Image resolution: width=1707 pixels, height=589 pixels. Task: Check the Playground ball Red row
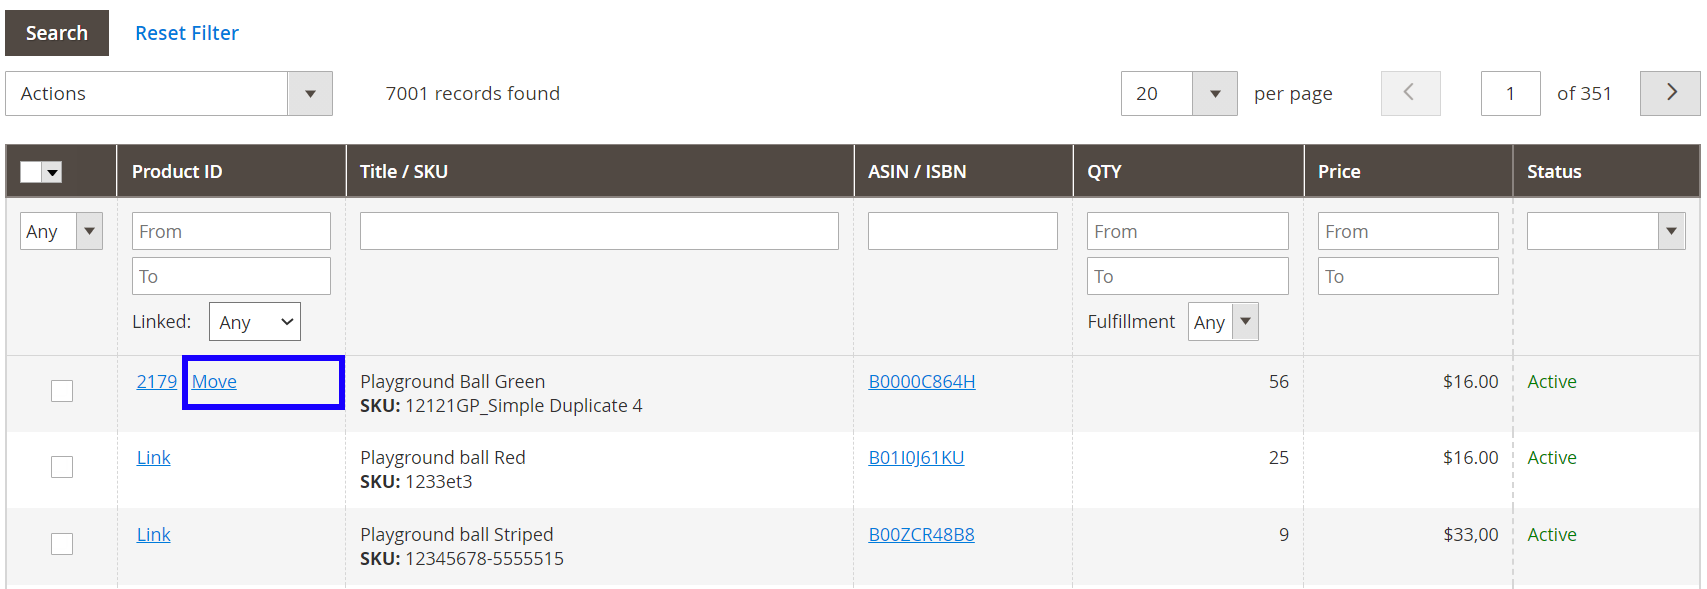pos(62,466)
